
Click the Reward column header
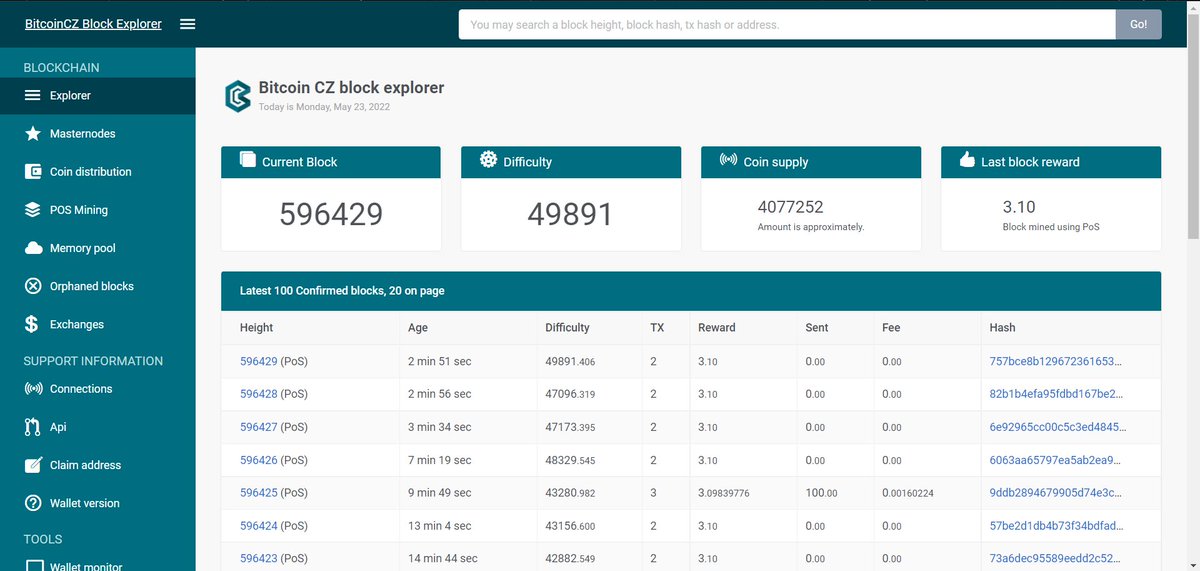[716, 328]
